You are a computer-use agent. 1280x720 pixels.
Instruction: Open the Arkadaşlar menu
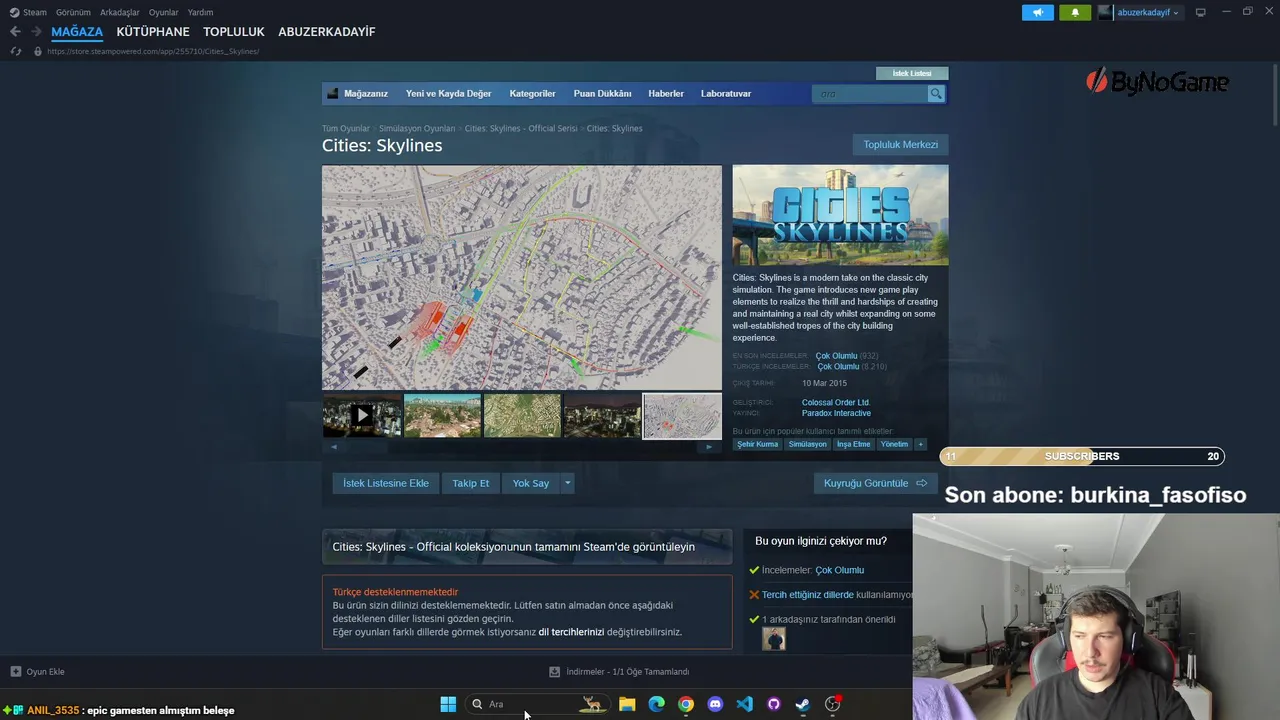(119, 12)
